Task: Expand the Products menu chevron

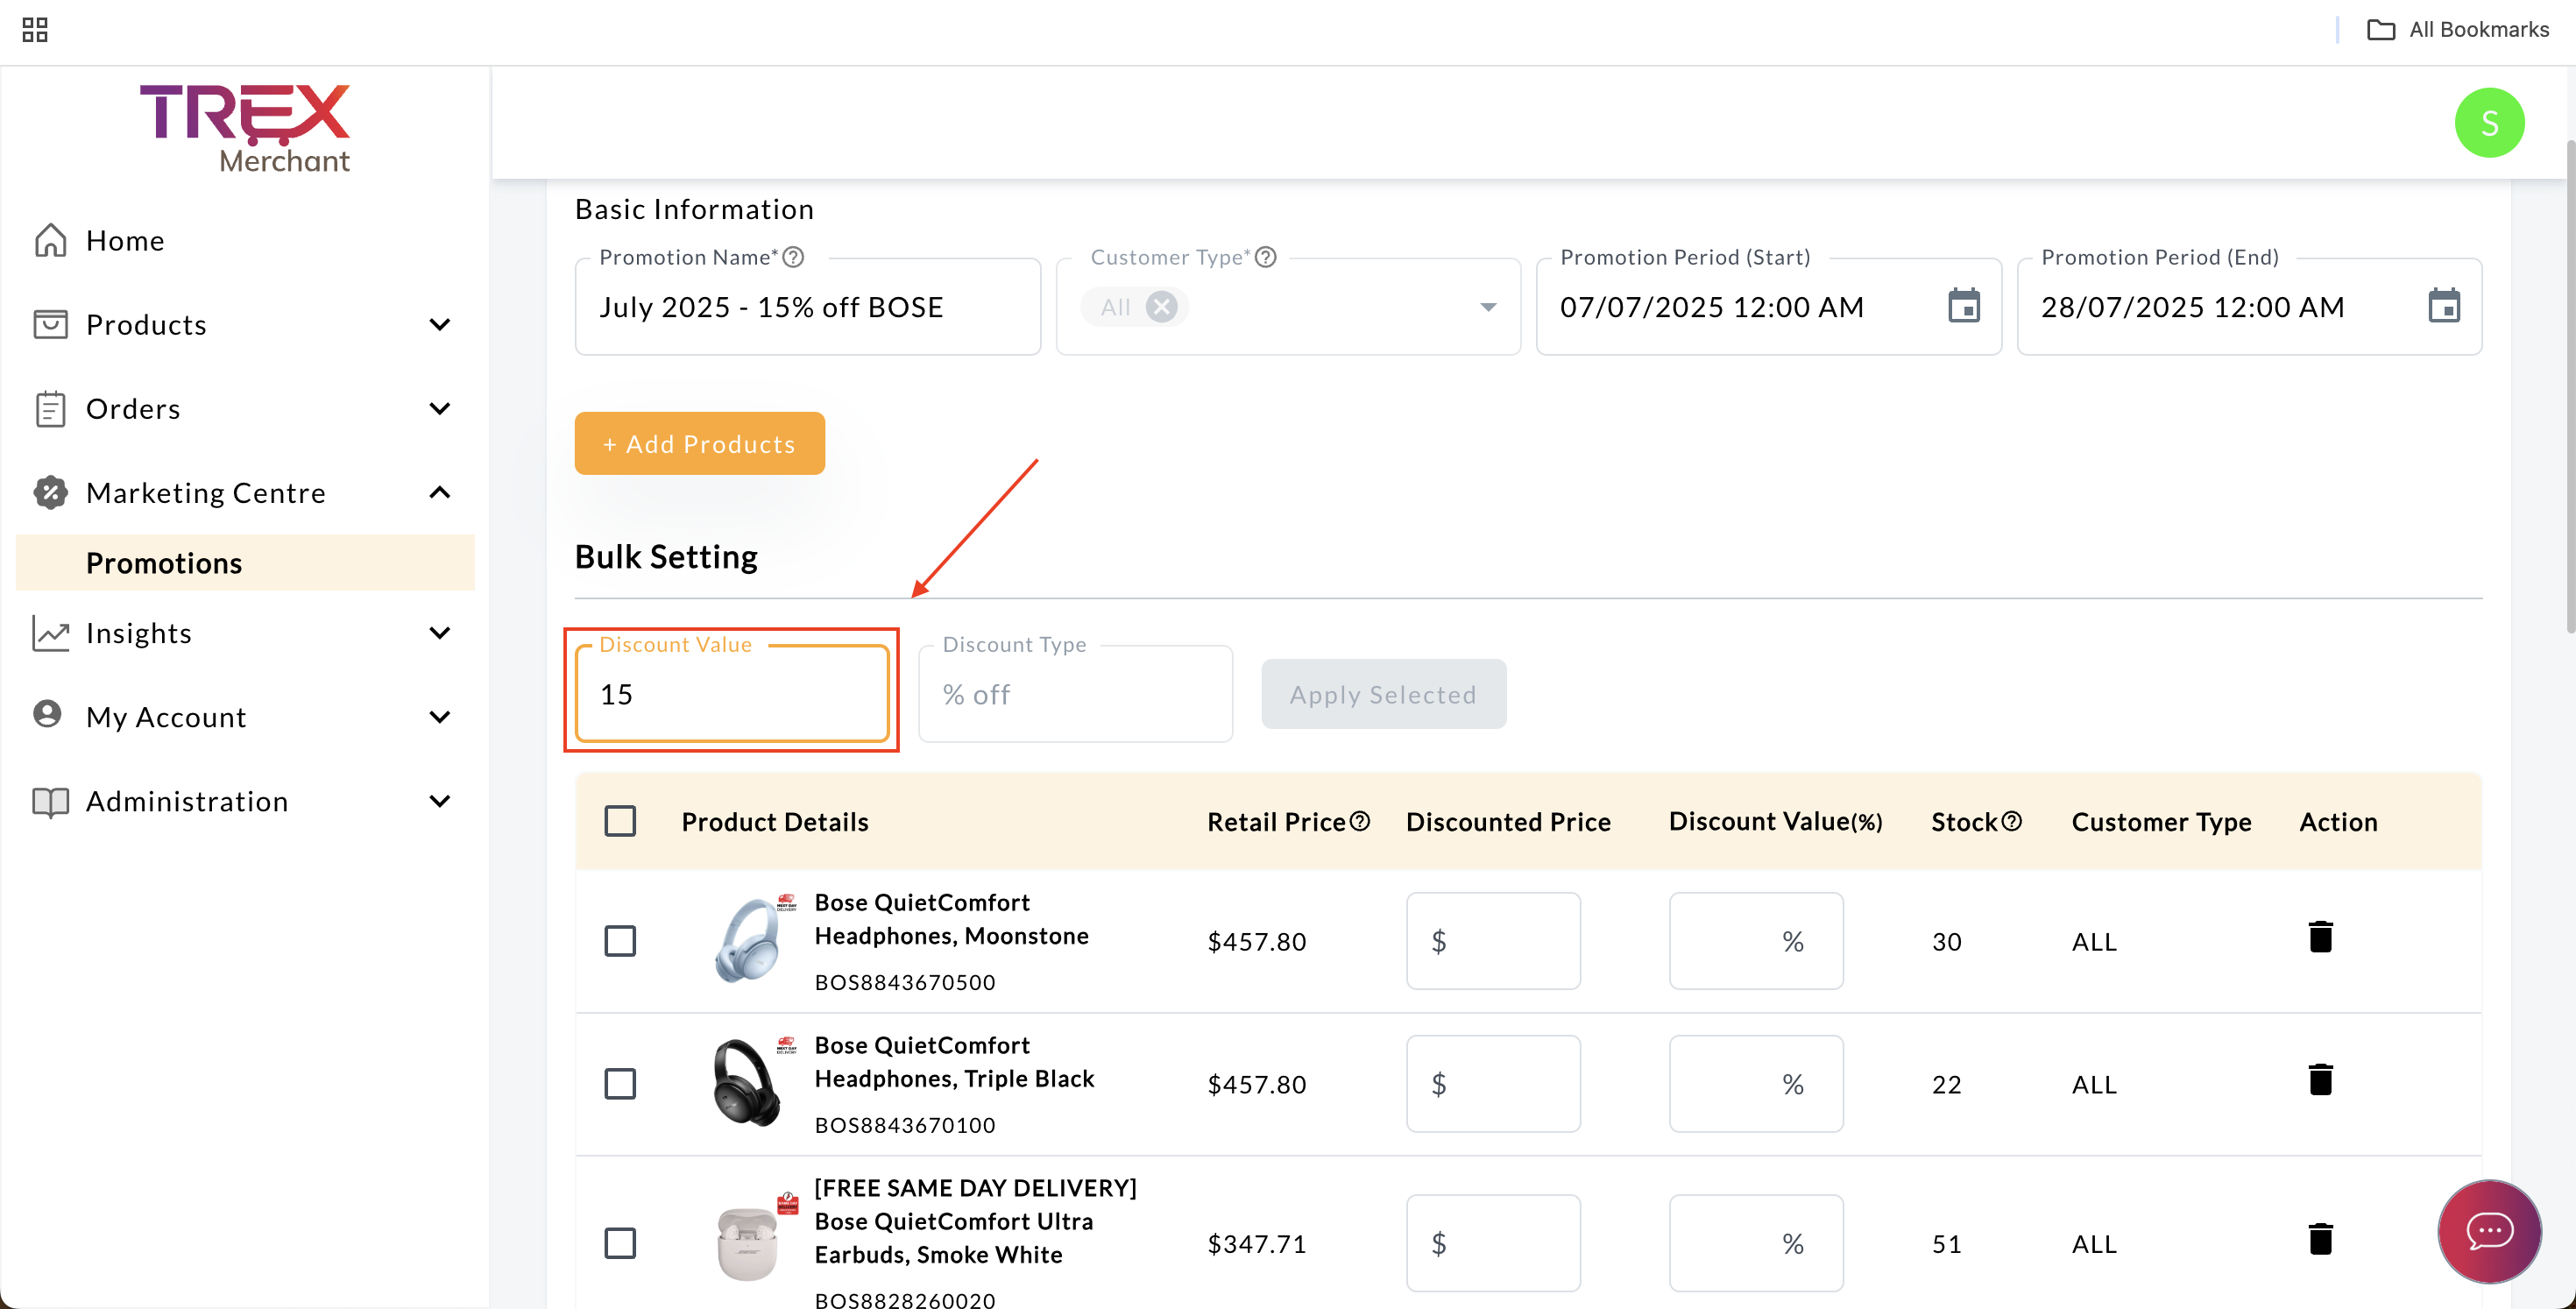Action: pyautogui.click(x=439, y=324)
